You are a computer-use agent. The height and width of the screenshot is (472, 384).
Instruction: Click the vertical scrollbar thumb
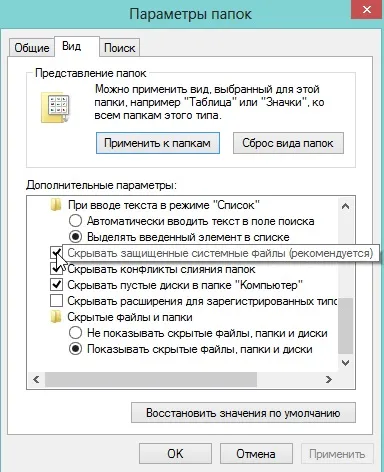[x=345, y=326]
